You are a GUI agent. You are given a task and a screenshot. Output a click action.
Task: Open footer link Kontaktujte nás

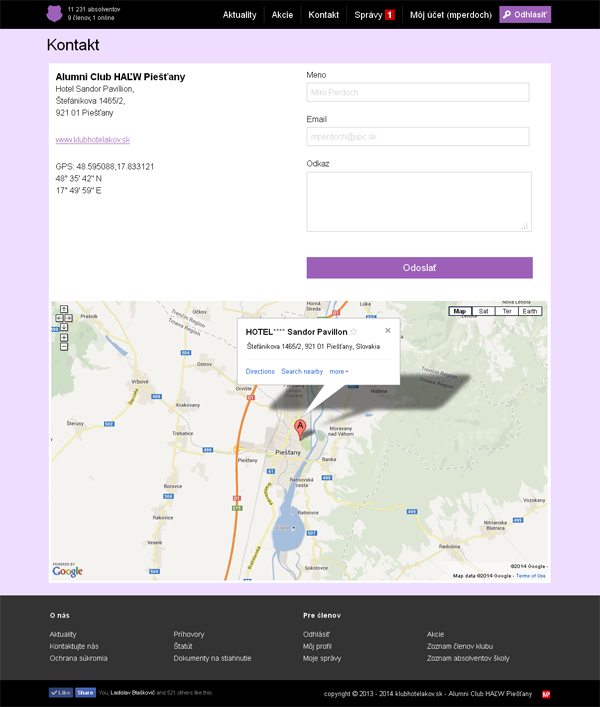(74, 647)
